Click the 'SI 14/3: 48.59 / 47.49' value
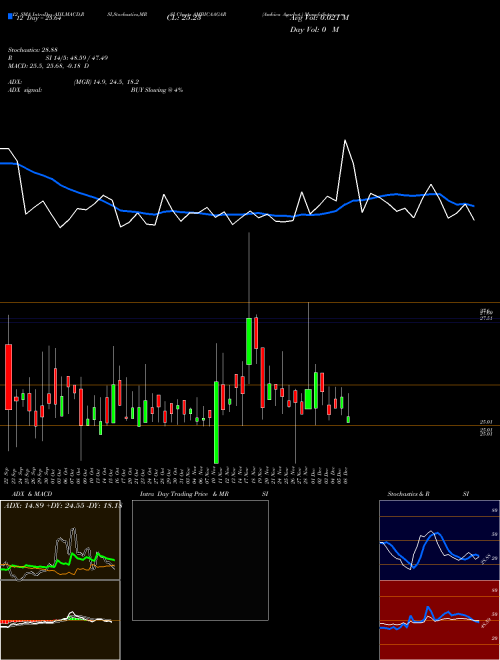This screenshot has height=660, width=500. point(77,58)
